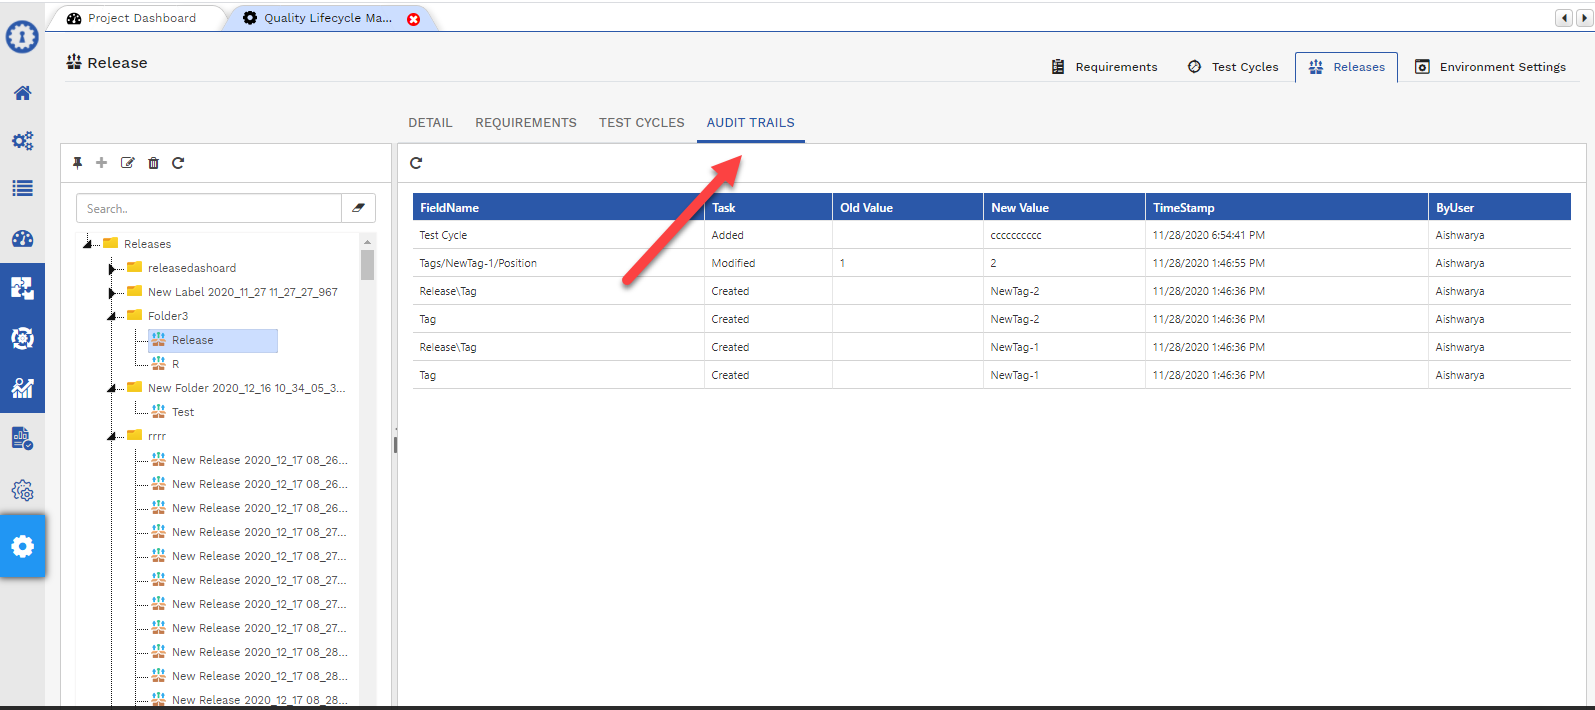
Task: Open the grey gear settings sidebar icon
Action: (22, 491)
